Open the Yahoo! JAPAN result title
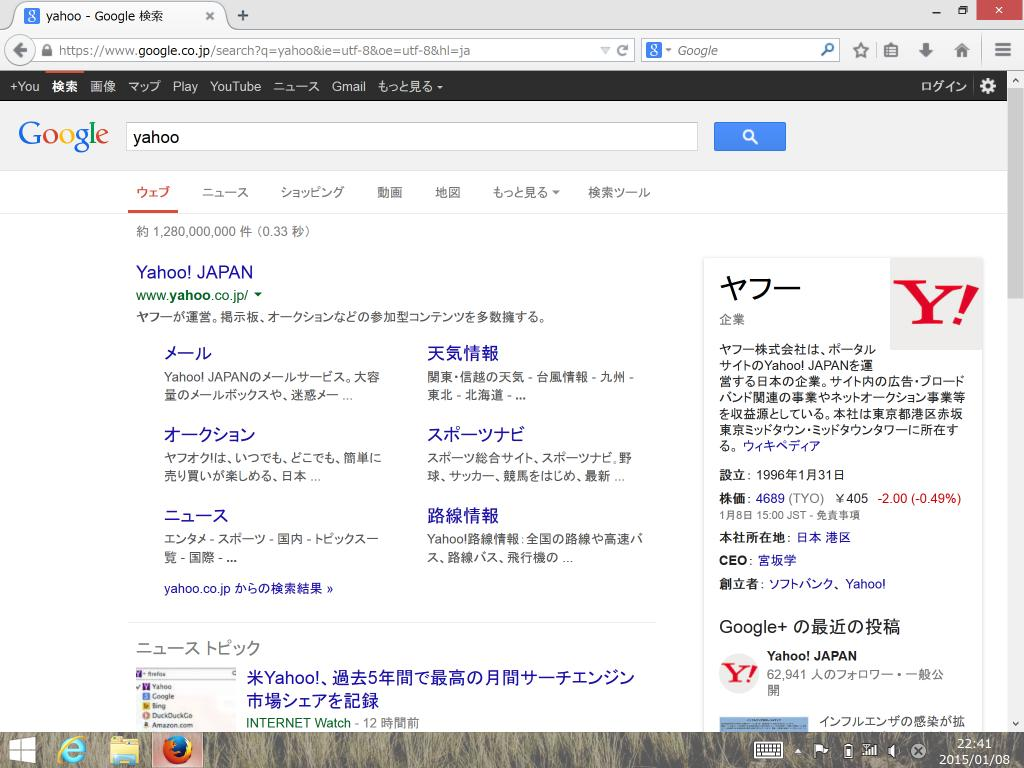Image resolution: width=1024 pixels, height=768 pixels. point(194,272)
